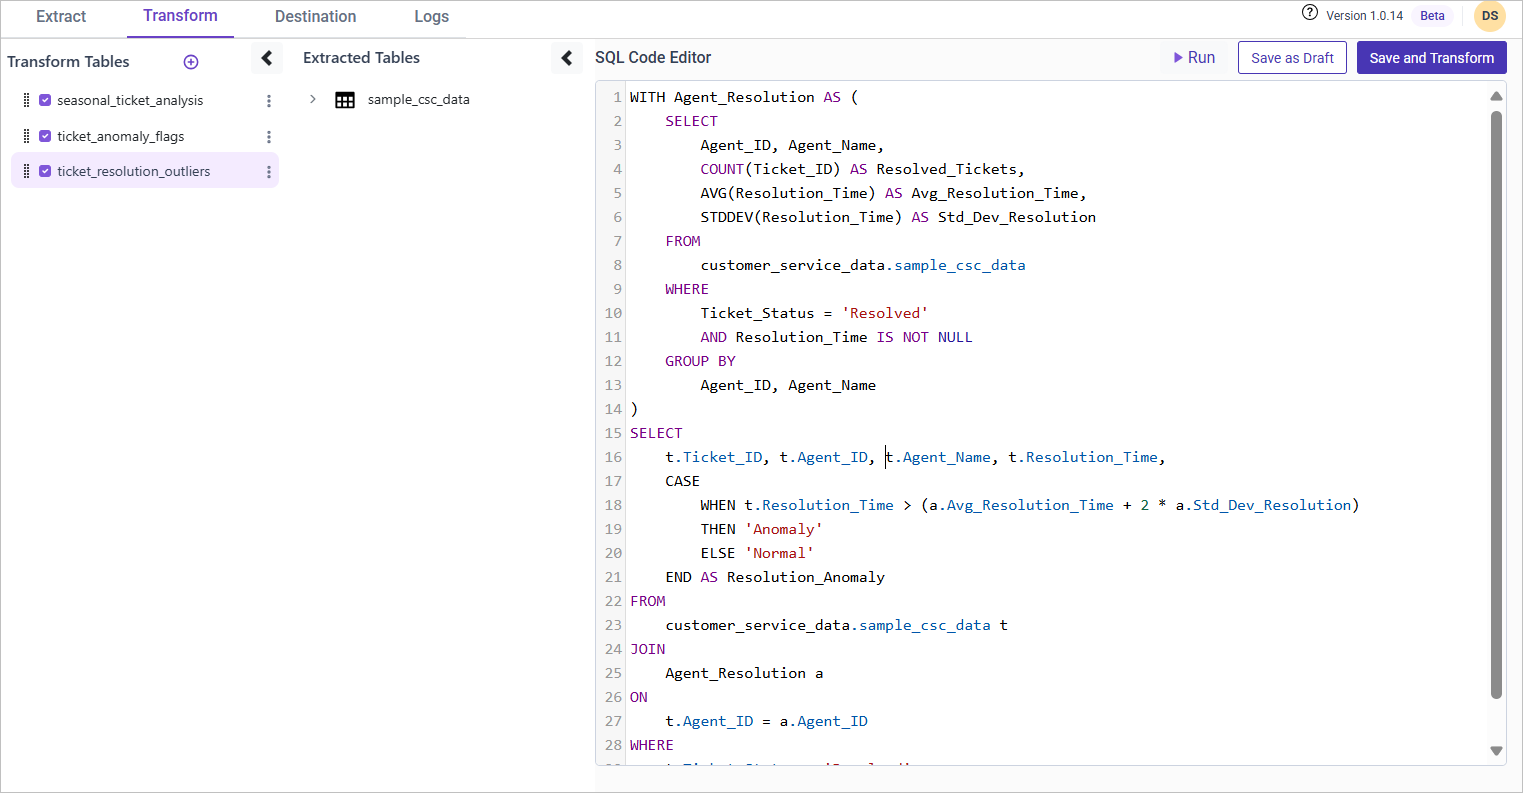Add a new transform table with plus icon
The height and width of the screenshot is (793, 1523).
coord(191,62)
